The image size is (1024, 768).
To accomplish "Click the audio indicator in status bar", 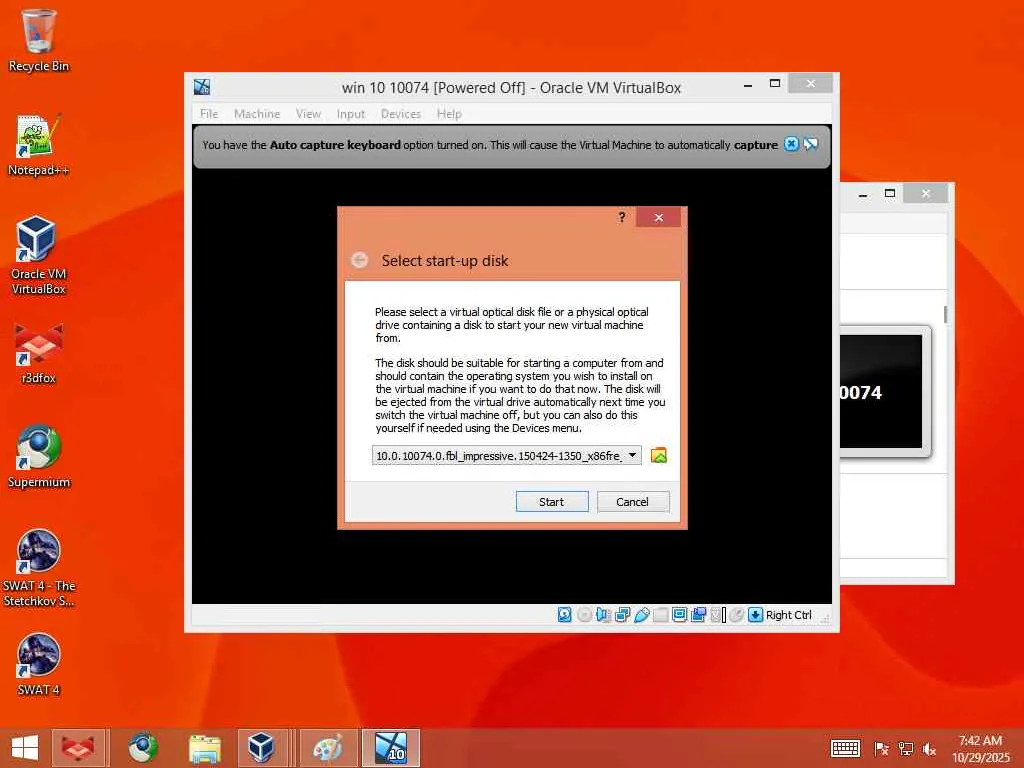I will tap(603, 615).
